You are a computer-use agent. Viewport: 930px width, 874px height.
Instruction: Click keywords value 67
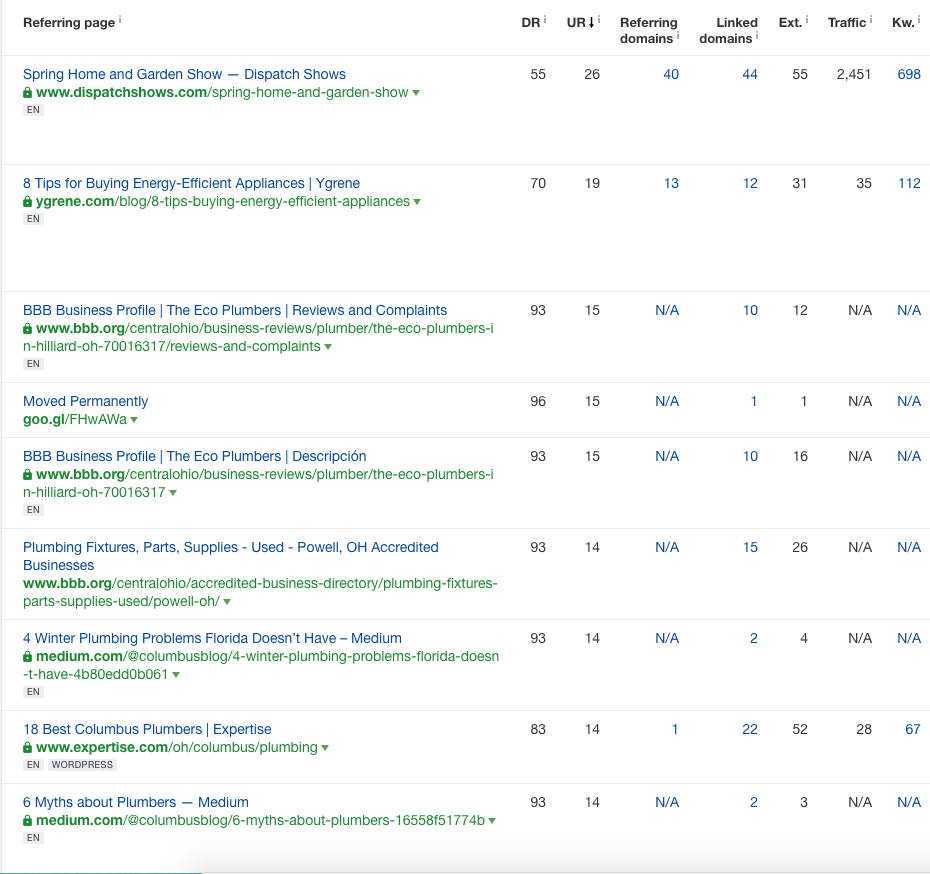pos(913,729)
